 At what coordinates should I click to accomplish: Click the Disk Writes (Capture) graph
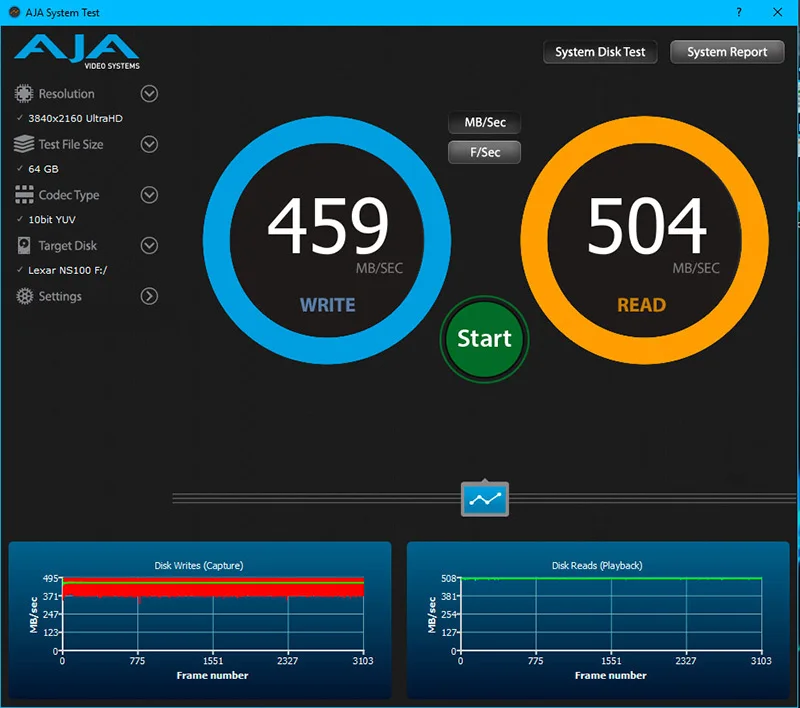tap(200, 620)
